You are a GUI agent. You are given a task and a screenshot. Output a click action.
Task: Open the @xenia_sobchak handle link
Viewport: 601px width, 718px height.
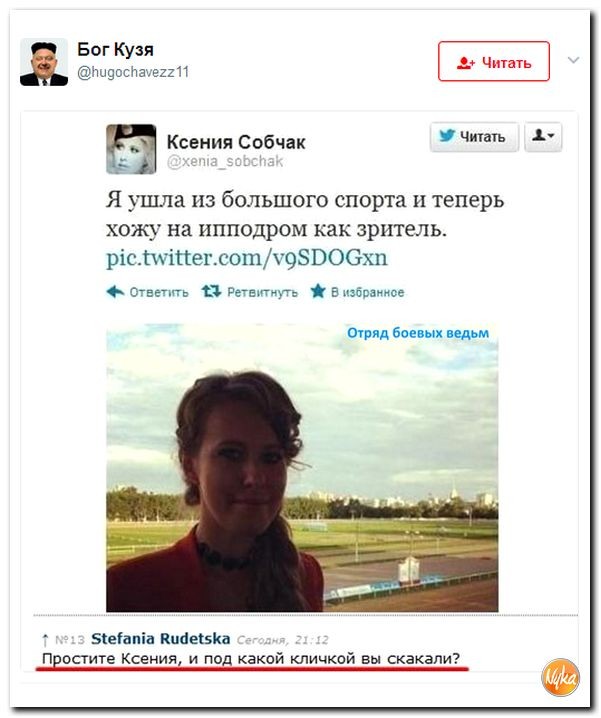225,162
